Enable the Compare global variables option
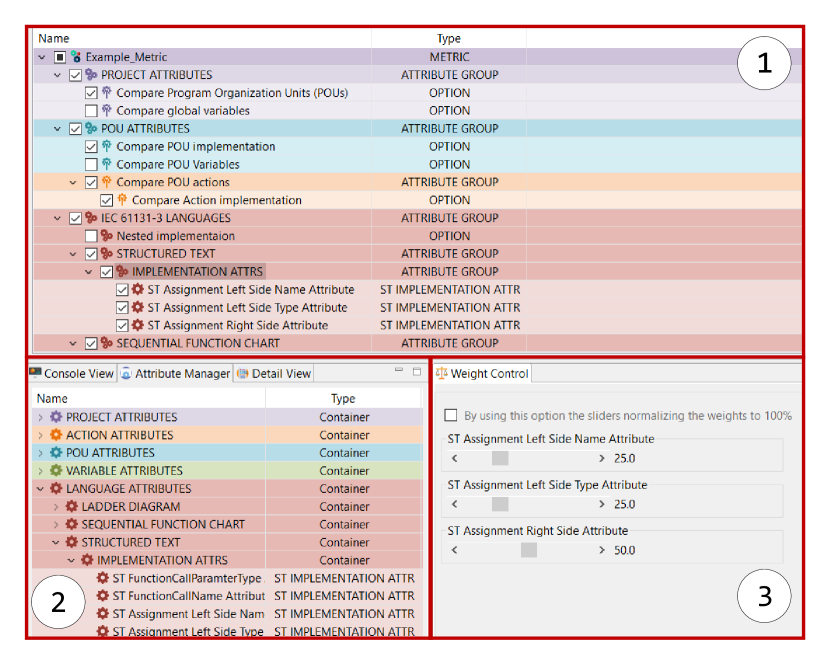This screenshot has height=664, width=830. click(x=91, y=111)
